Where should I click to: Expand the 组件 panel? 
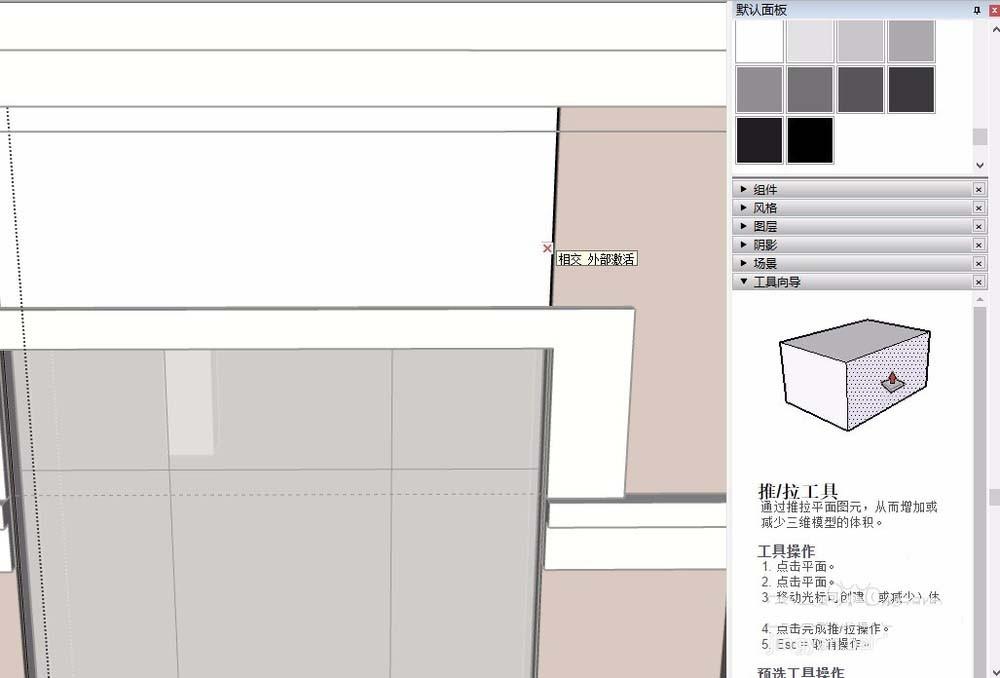[742, 188]
